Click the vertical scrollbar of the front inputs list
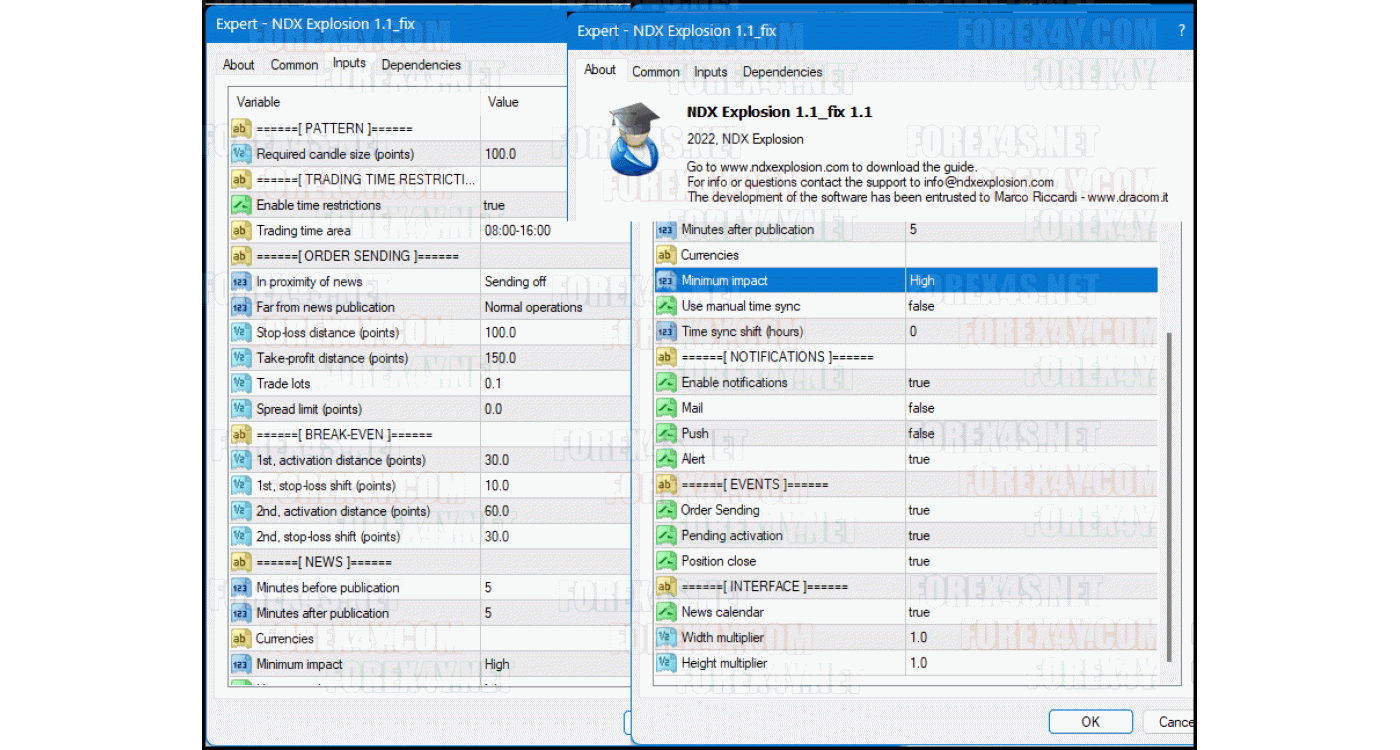1400x750 pixels. click(1167, 496)
